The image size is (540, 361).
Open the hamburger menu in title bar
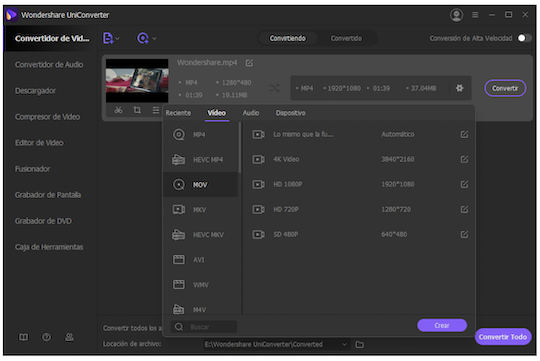coord(475,15)
